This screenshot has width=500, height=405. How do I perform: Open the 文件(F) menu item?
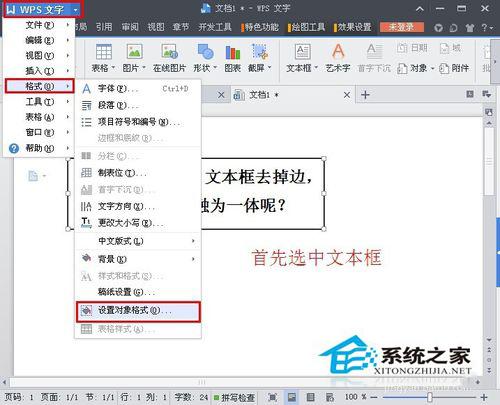(x=39, y=25)
